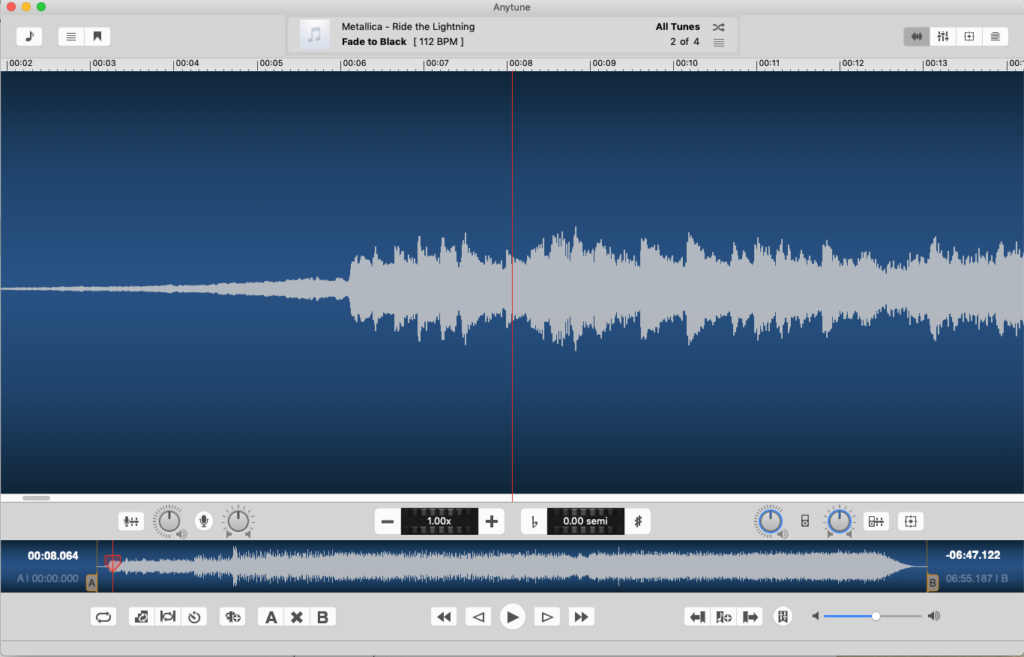Click the Play button
This screenshot has width=1024, height=657.
pos(513,617)
